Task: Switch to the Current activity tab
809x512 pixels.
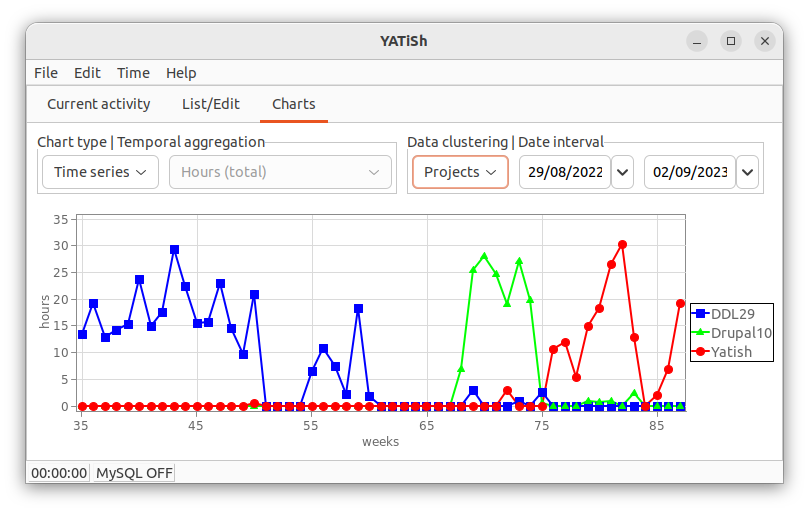Action: pyautogui.click(x=99, y=104)
